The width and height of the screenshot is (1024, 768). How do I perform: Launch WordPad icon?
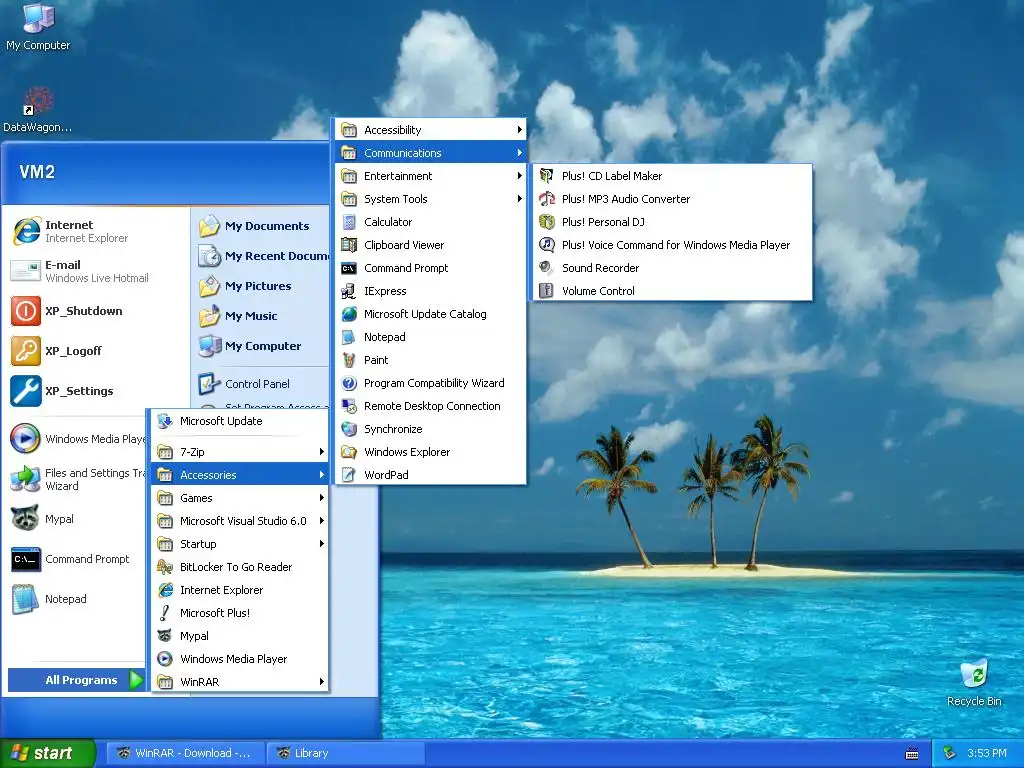[x=349, y=475]
